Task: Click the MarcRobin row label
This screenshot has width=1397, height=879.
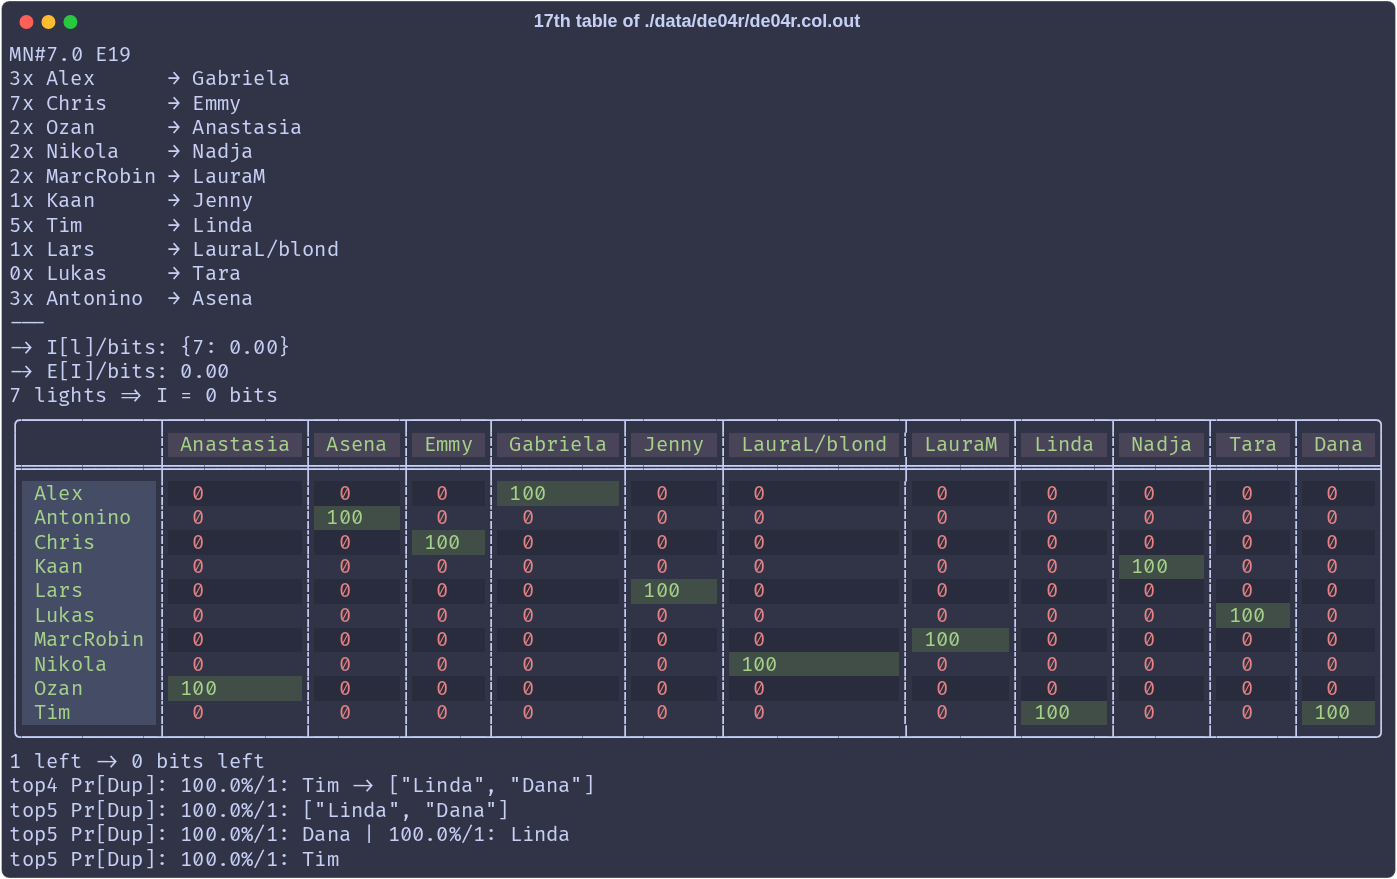Action: coord(89,639)
